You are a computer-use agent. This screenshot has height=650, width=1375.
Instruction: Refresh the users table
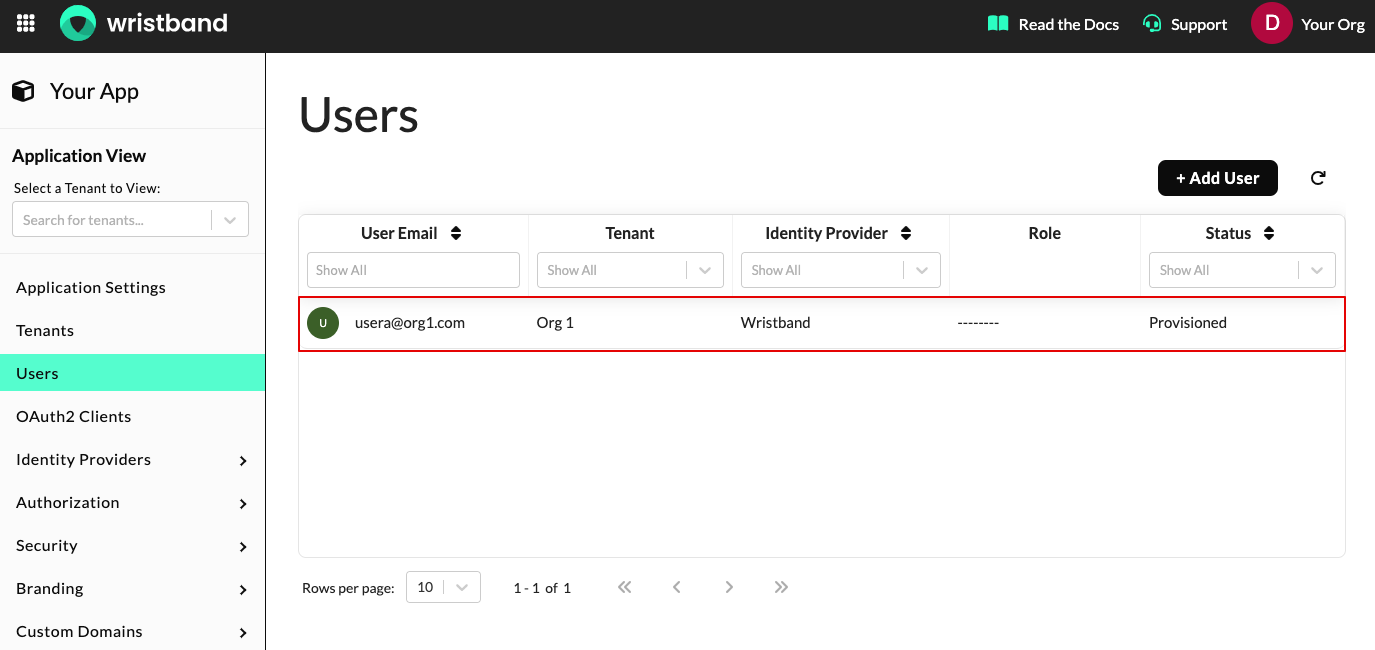(x=1318, y=178)
